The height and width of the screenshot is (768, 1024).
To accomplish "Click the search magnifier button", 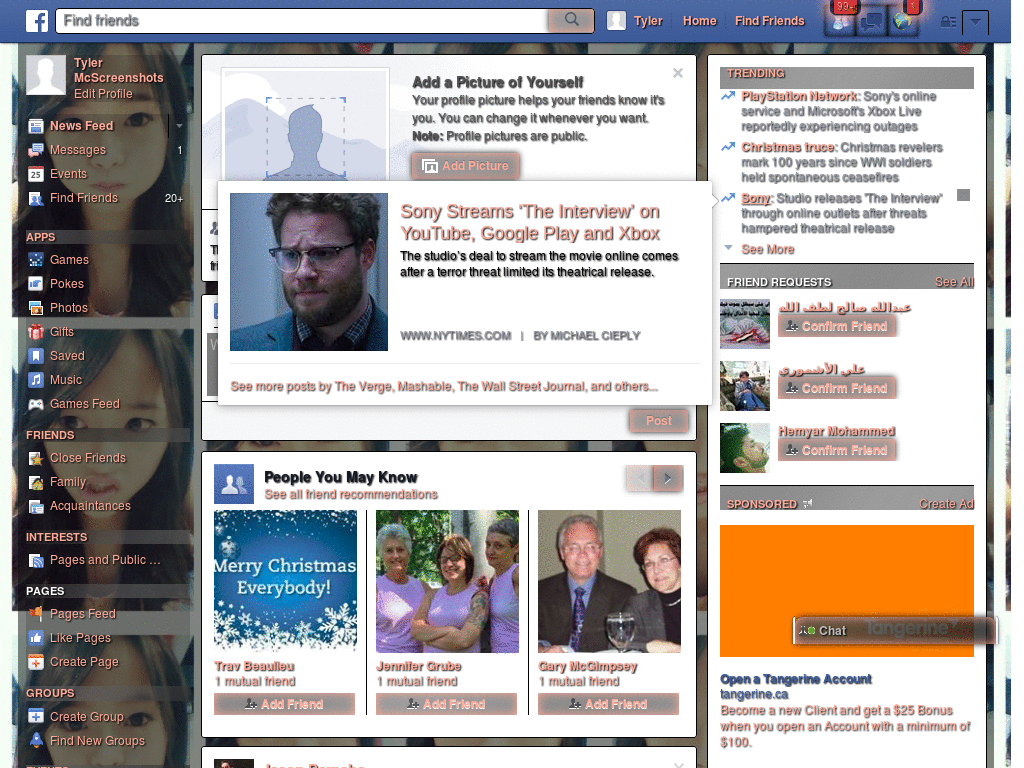I will tap(571, 20).
